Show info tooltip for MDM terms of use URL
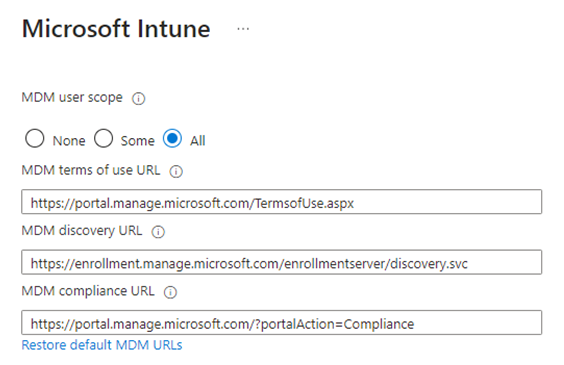Screen dimensions: 564x365 [x=176, y=171]
